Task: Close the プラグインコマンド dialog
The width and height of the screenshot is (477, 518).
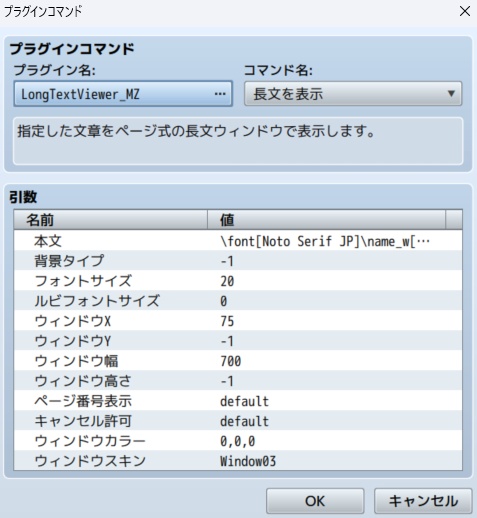Action: (464, 12)
